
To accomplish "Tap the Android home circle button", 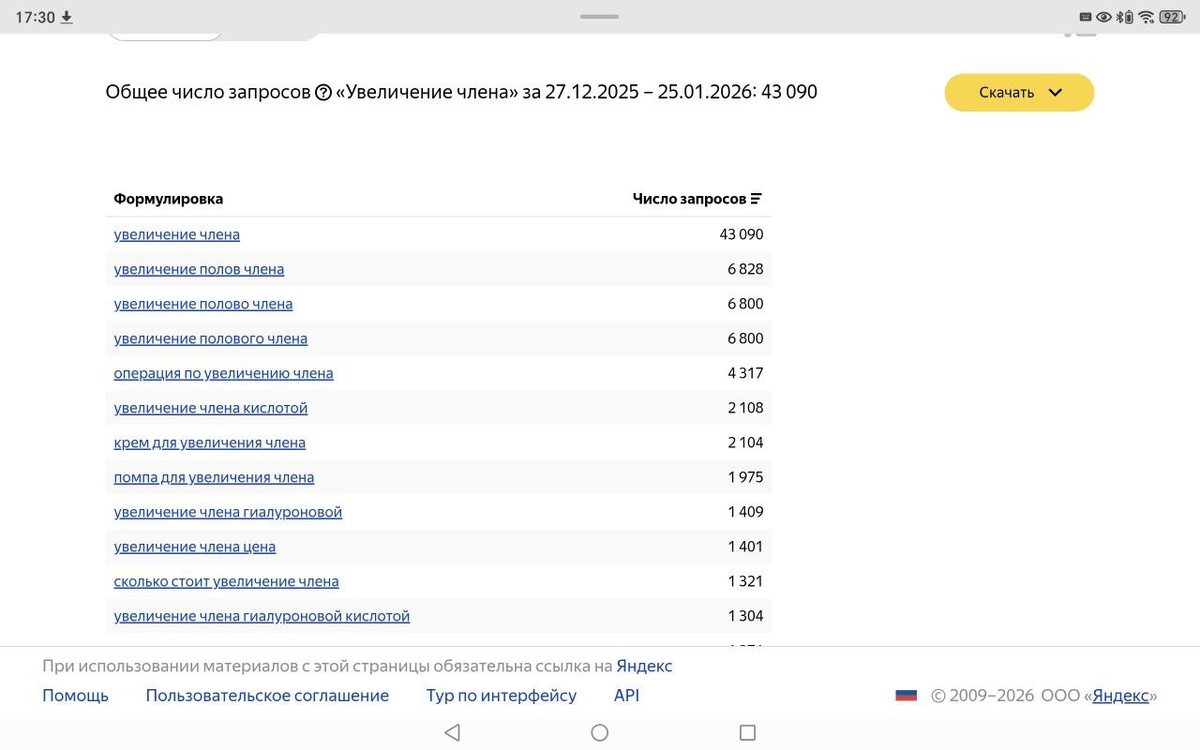I will [x=599, y=732].
